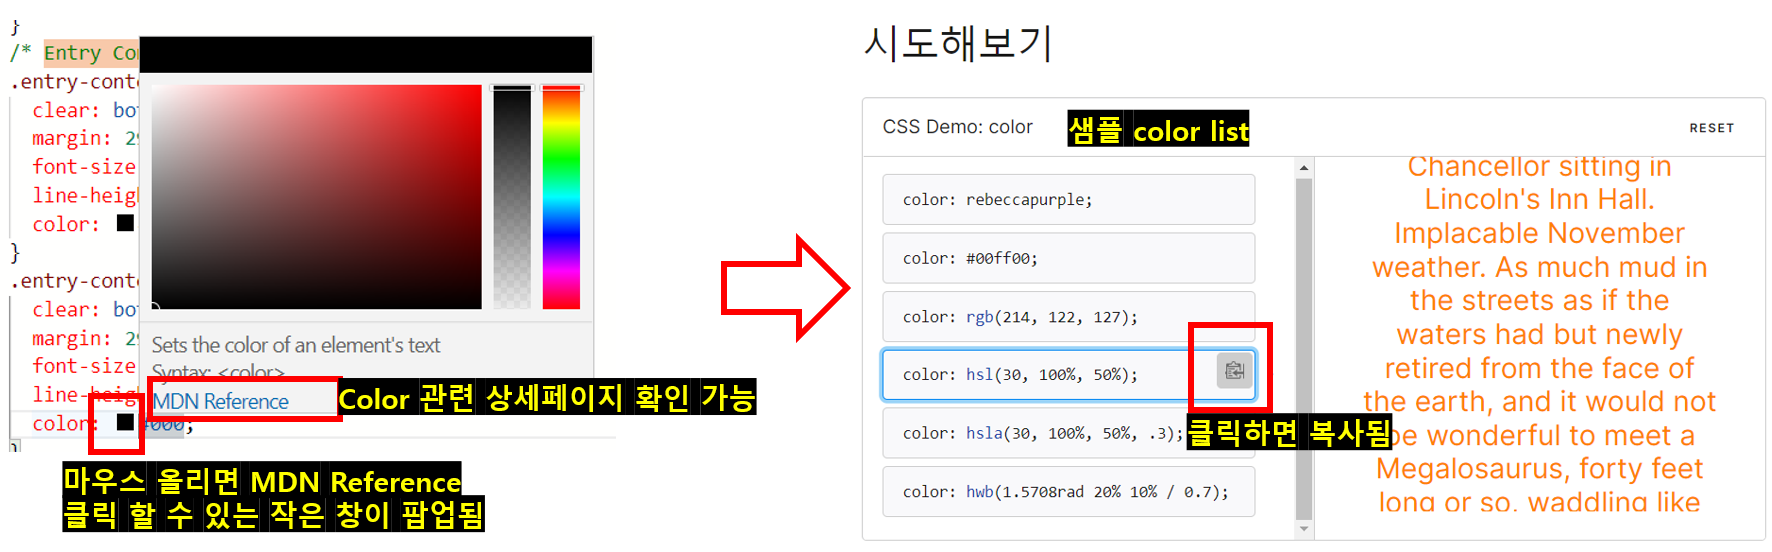Screen dimensions: 1772x552
Task: Click the MDN Reference link in popup
Action: (x=220, y=401)
